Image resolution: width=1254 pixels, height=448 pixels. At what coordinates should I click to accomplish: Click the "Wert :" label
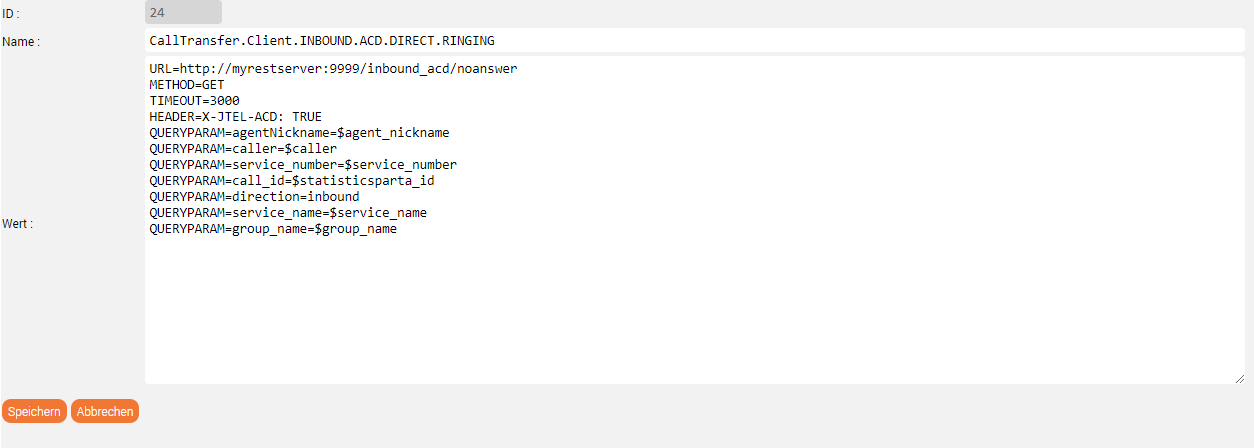(x=17, y=224)
